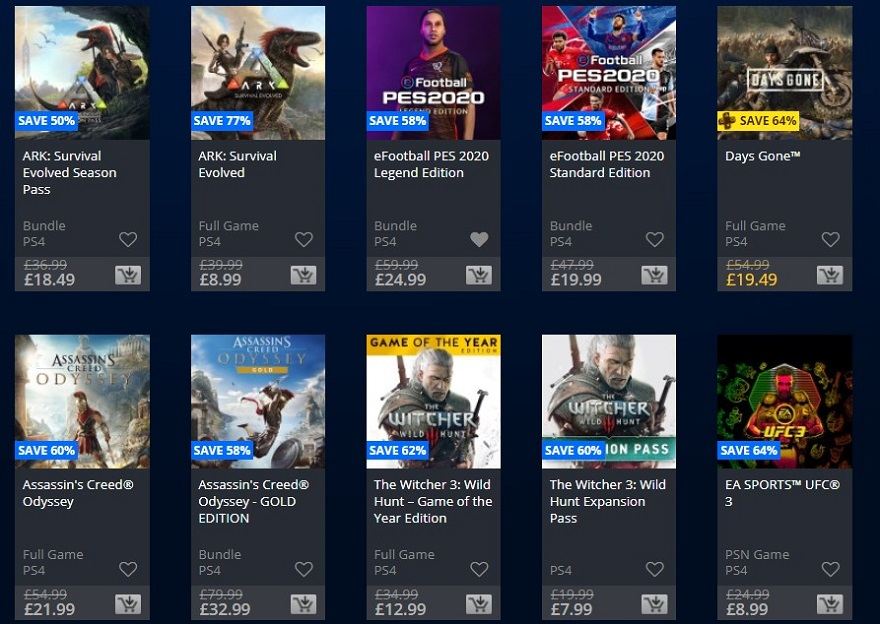Add eFootball PES 2020 Legend Edition to cart
880x624 pixels.
click(x=479, y=275)
